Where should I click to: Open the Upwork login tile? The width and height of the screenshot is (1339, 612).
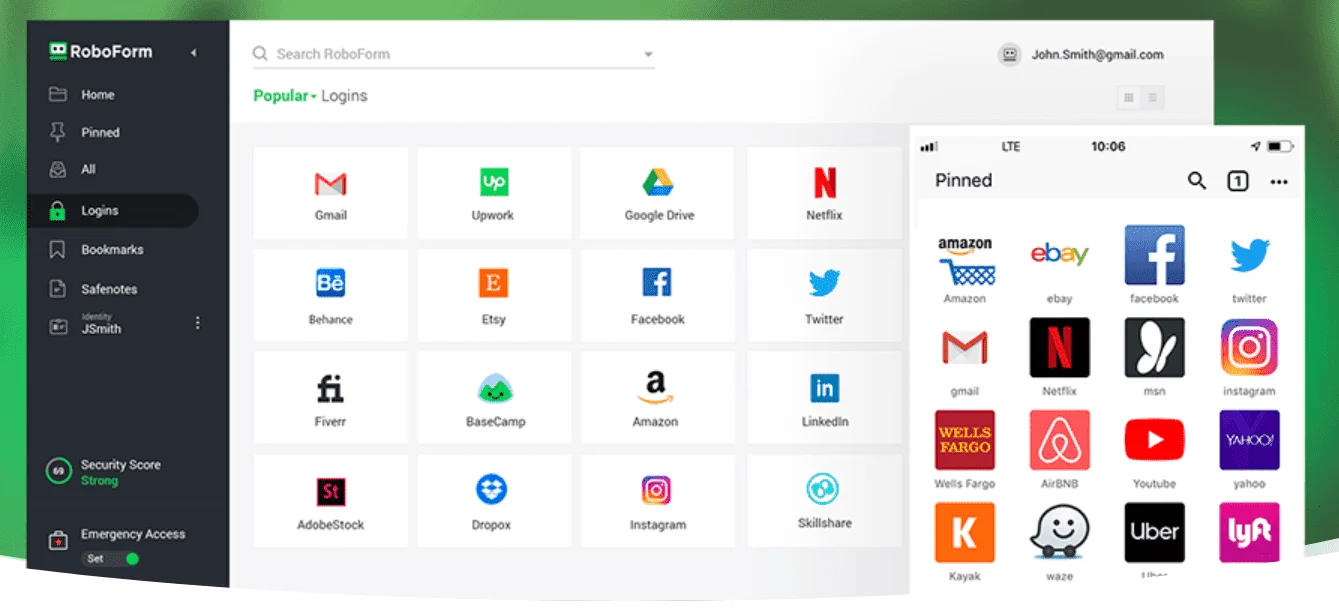click(x=493, y=193)
